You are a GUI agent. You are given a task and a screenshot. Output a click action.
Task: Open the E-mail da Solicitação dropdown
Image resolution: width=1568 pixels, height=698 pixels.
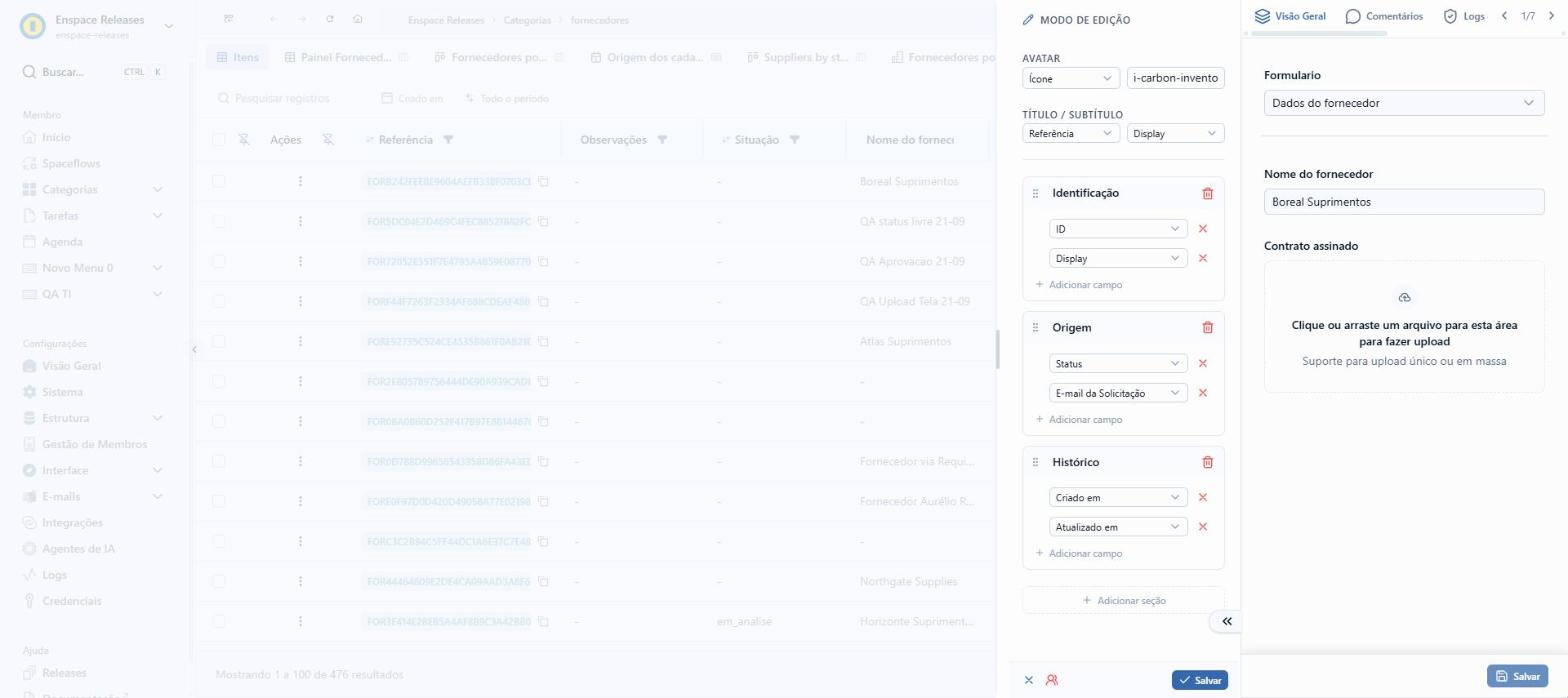(1118, 393)
